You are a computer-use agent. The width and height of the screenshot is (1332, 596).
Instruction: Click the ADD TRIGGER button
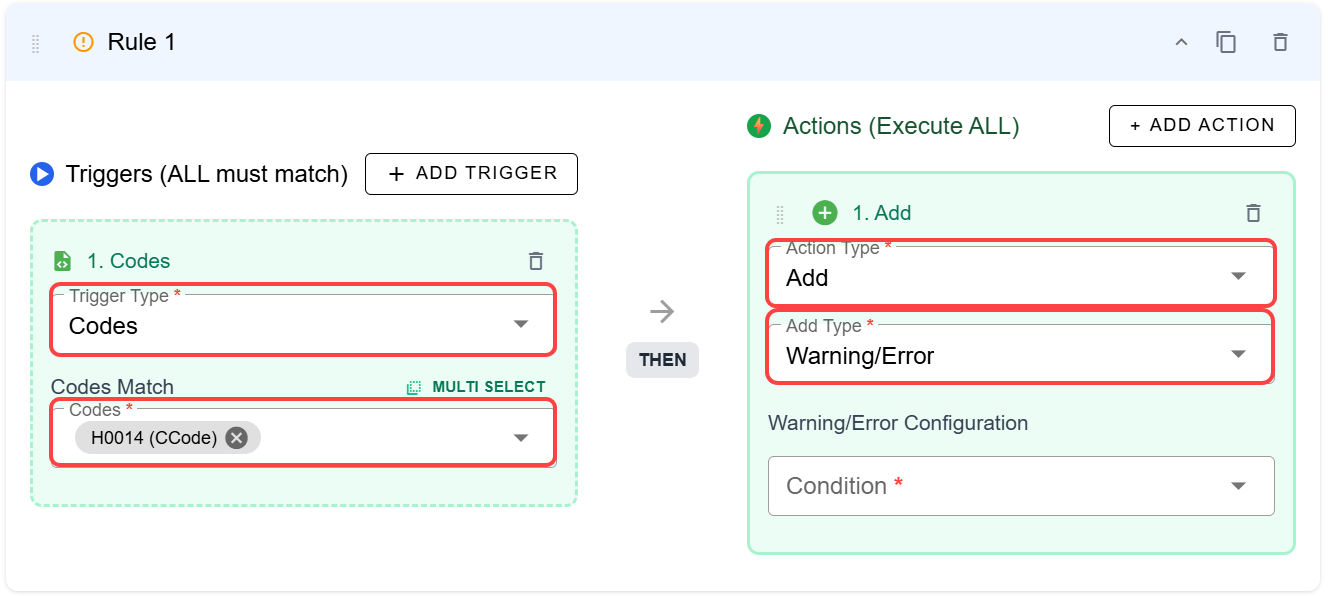pos(471,174)
